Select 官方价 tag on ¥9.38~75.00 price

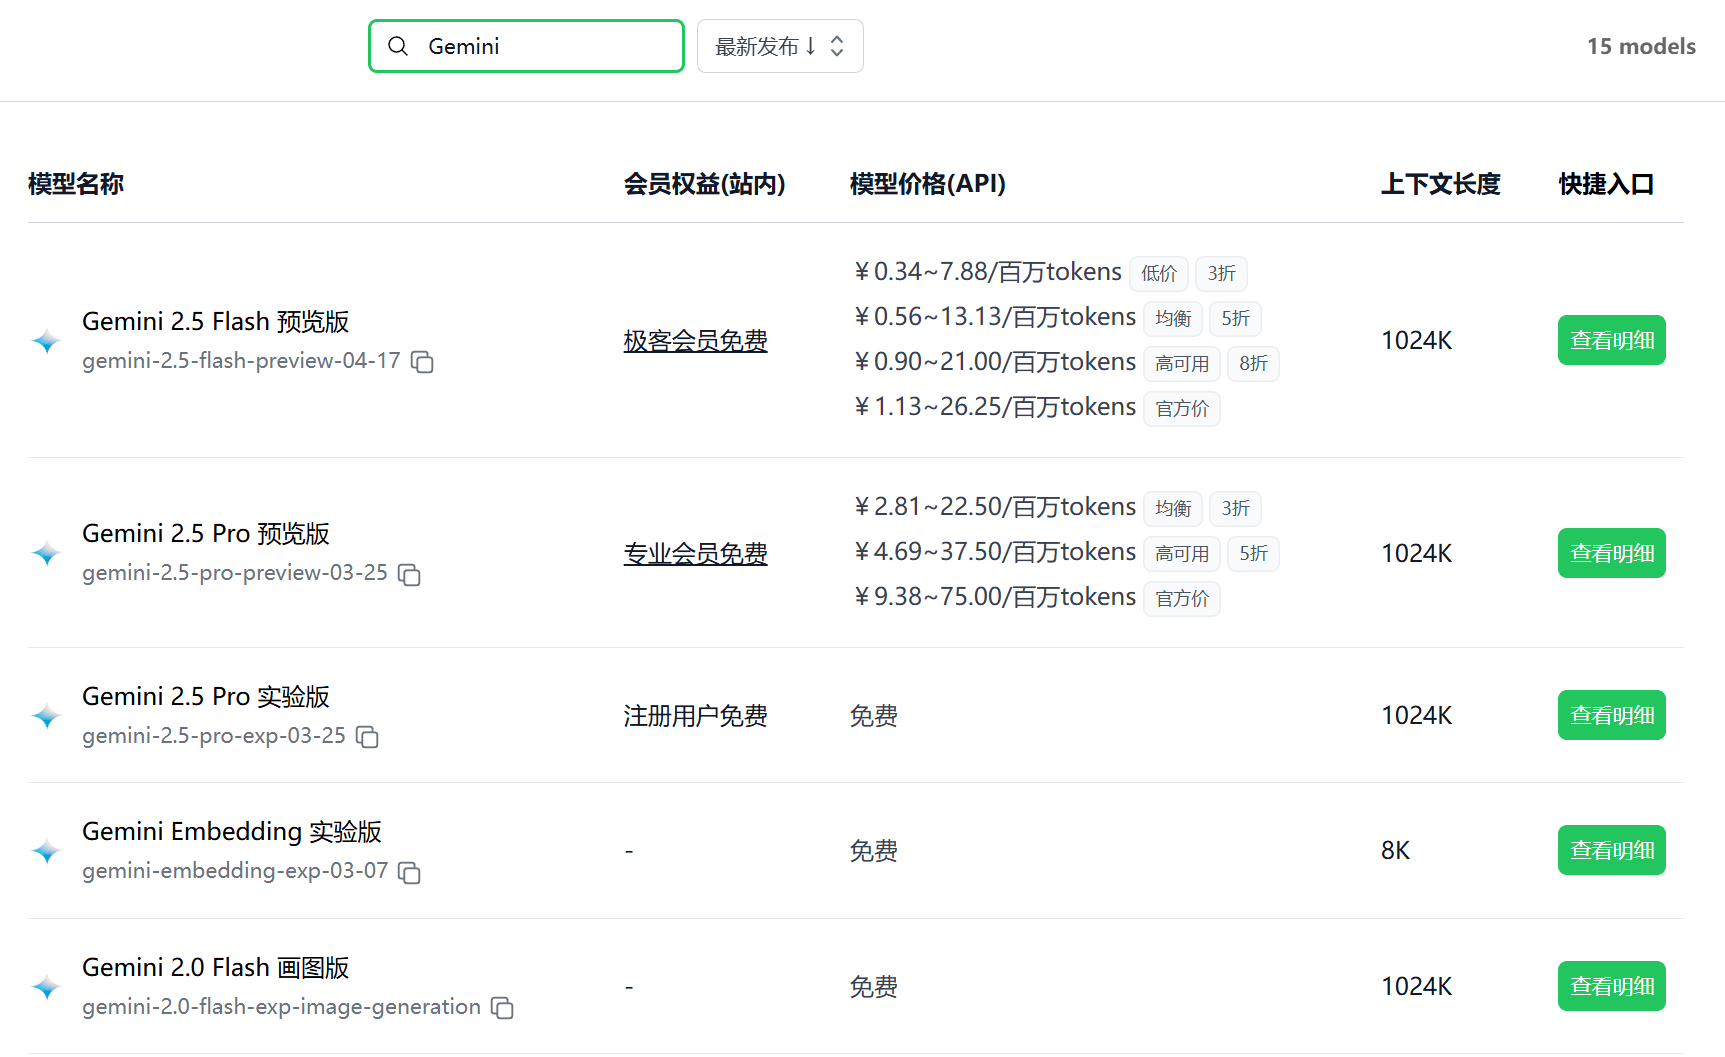pyautogui.click(x=1182, y=598)
